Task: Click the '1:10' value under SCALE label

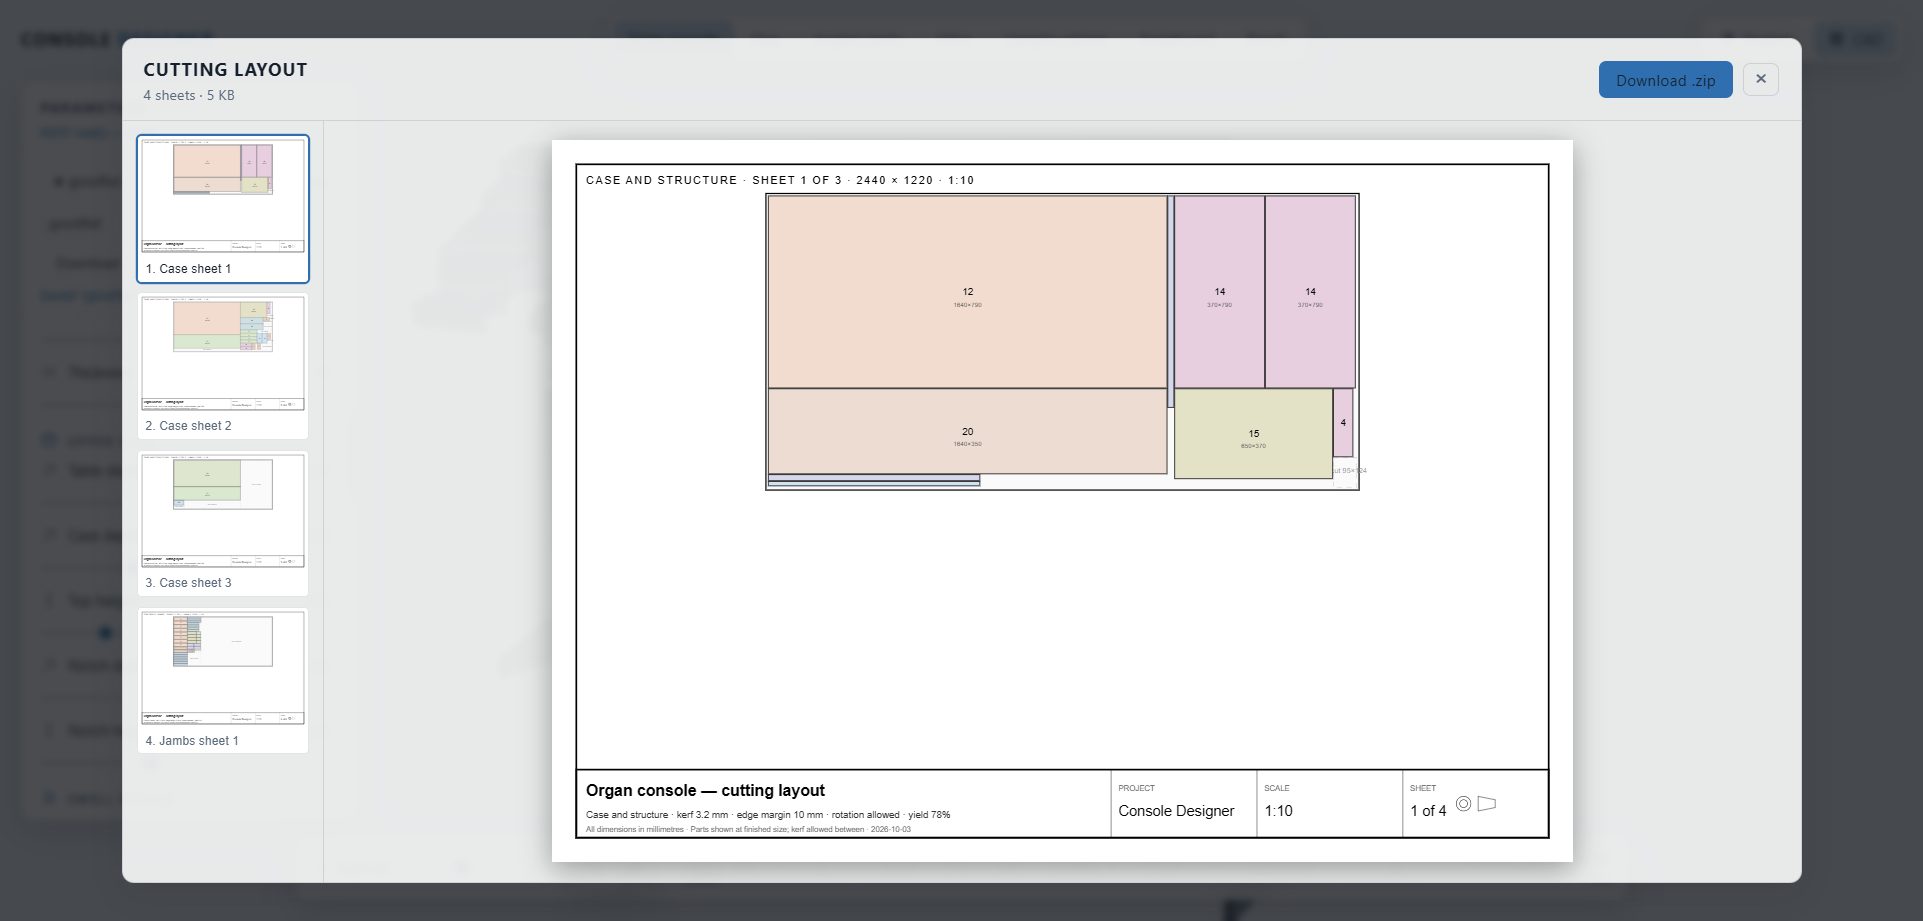Action: pyautogui.click(x=1278, y=811)
